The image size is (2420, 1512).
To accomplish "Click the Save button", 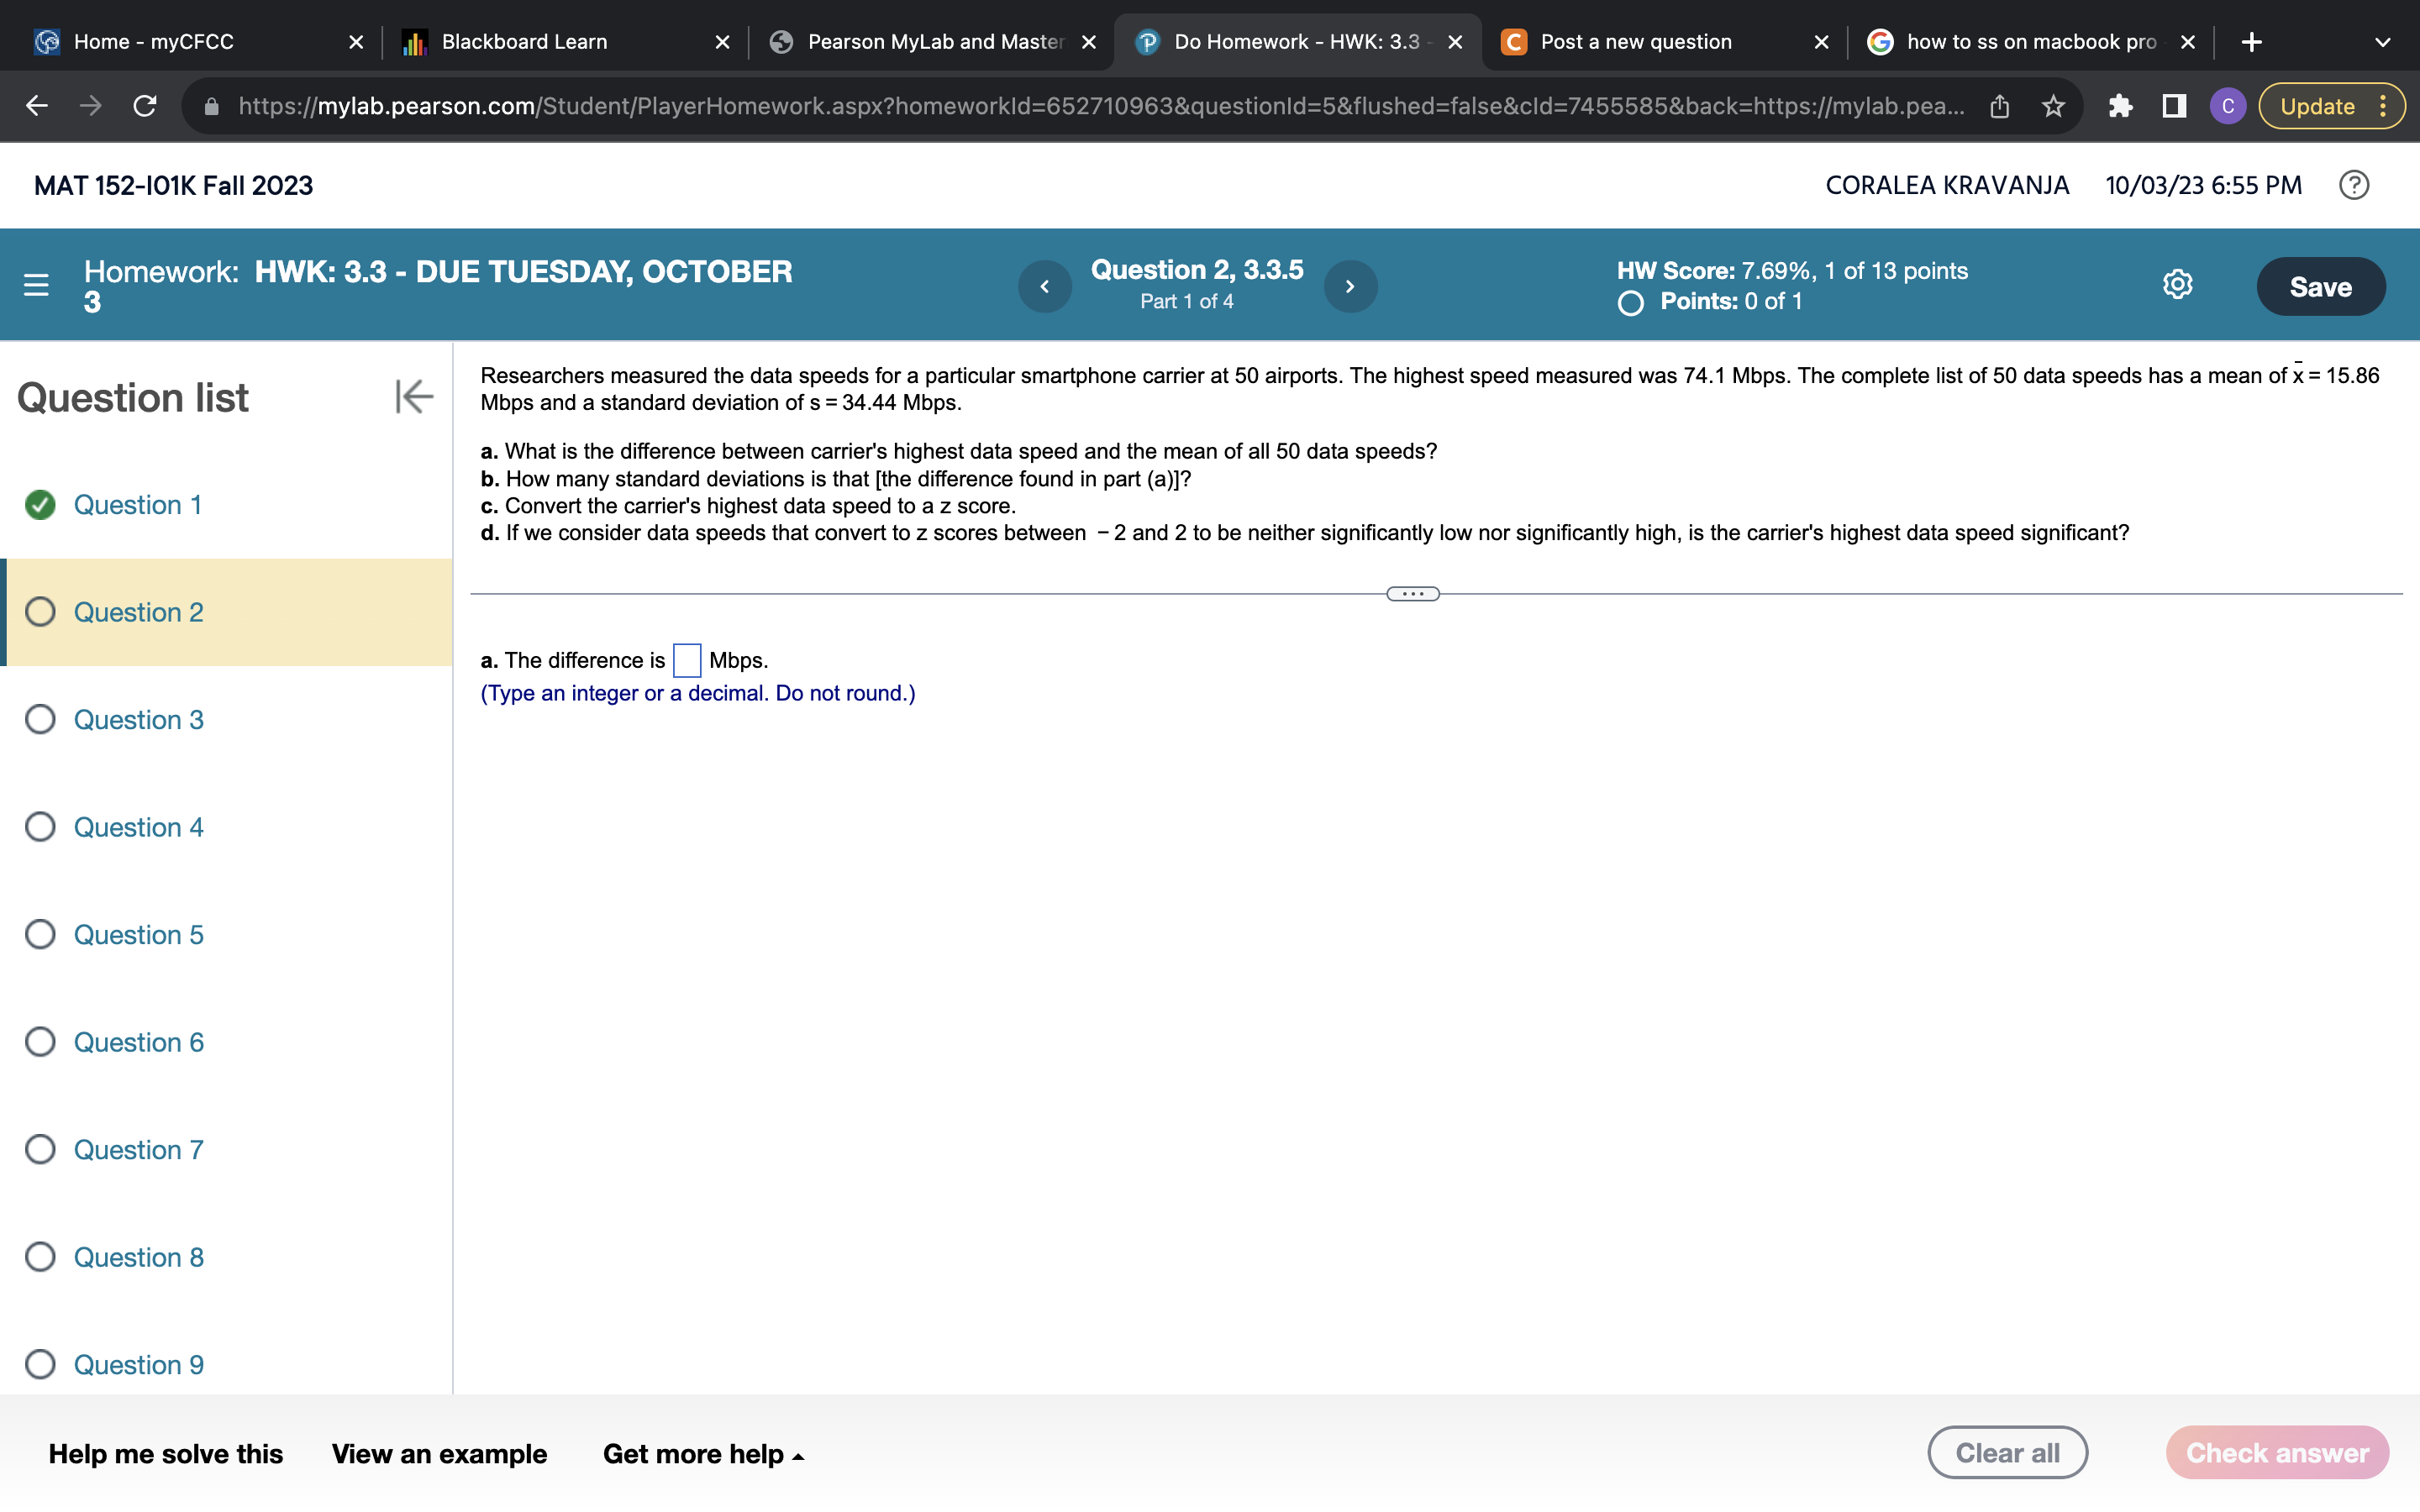I will pyautogui.click(x=2321, y=286).
